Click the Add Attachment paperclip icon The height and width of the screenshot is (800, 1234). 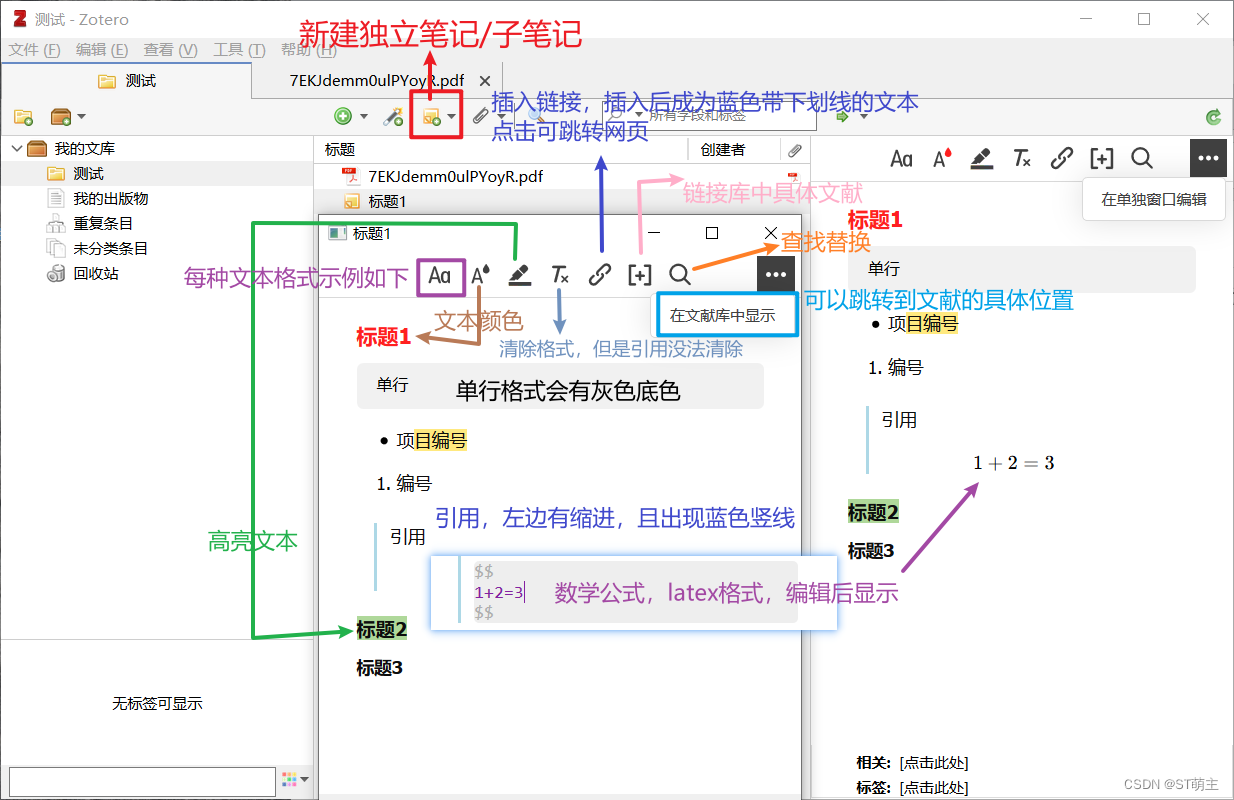coord(479,117)
